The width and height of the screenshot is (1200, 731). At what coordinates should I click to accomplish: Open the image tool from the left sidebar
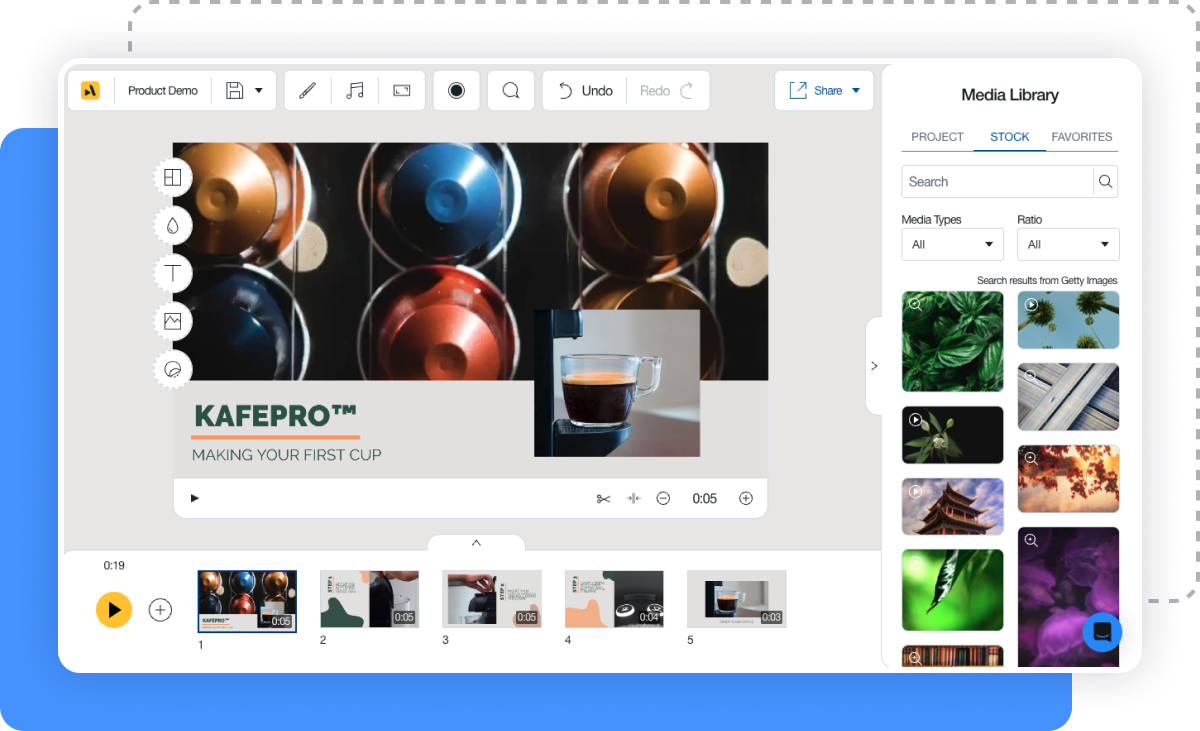click(x=172, y=321)
